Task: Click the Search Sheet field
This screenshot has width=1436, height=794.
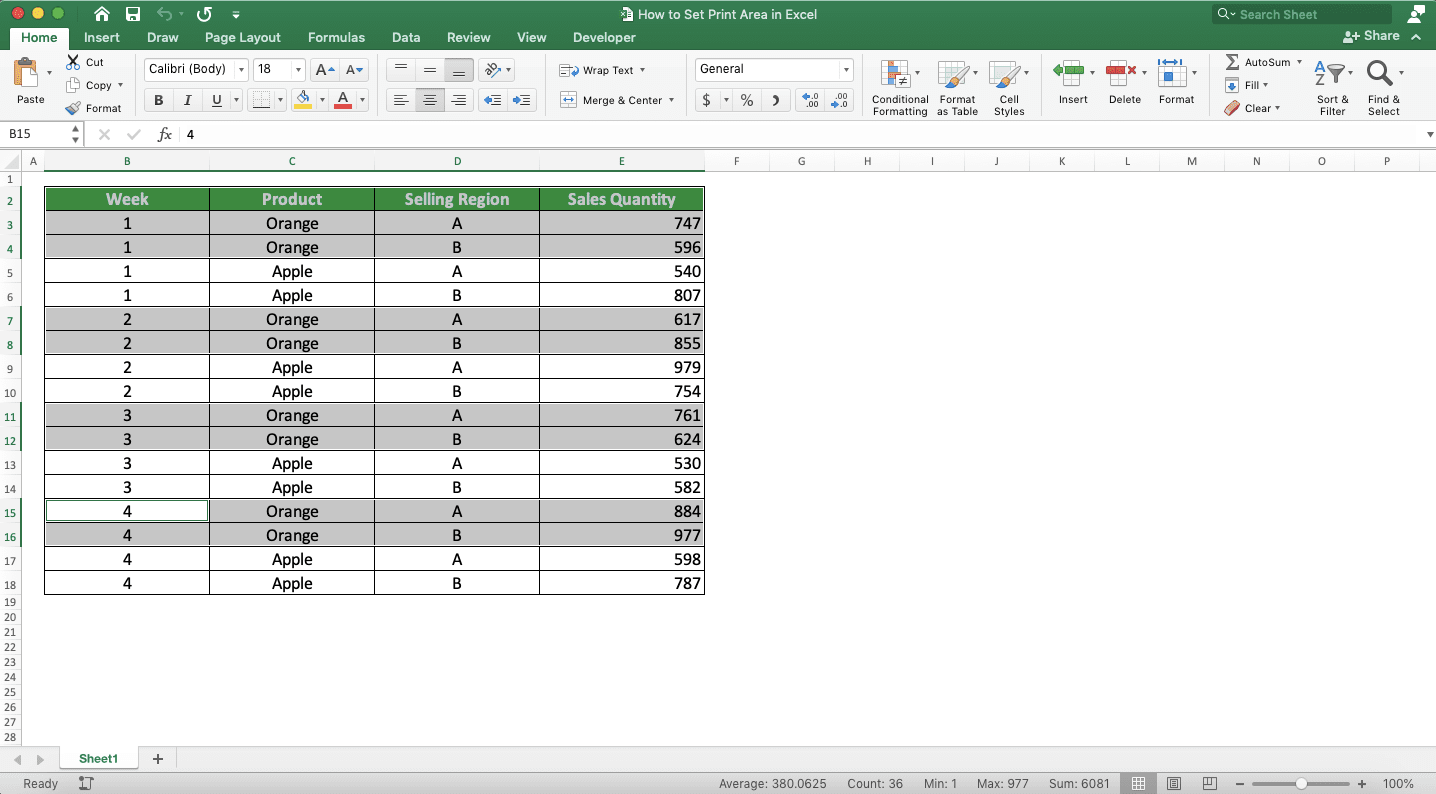Action: pos(1302,14)
